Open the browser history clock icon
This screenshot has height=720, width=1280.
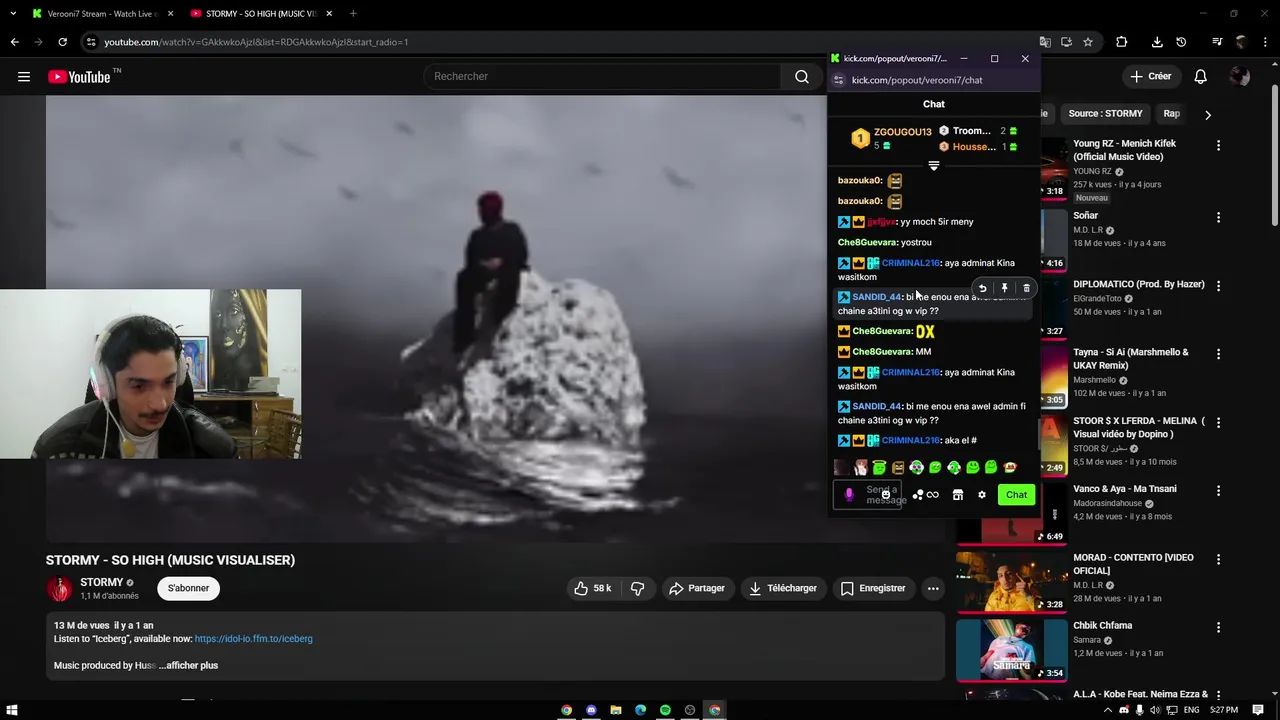click(1181, 42)
